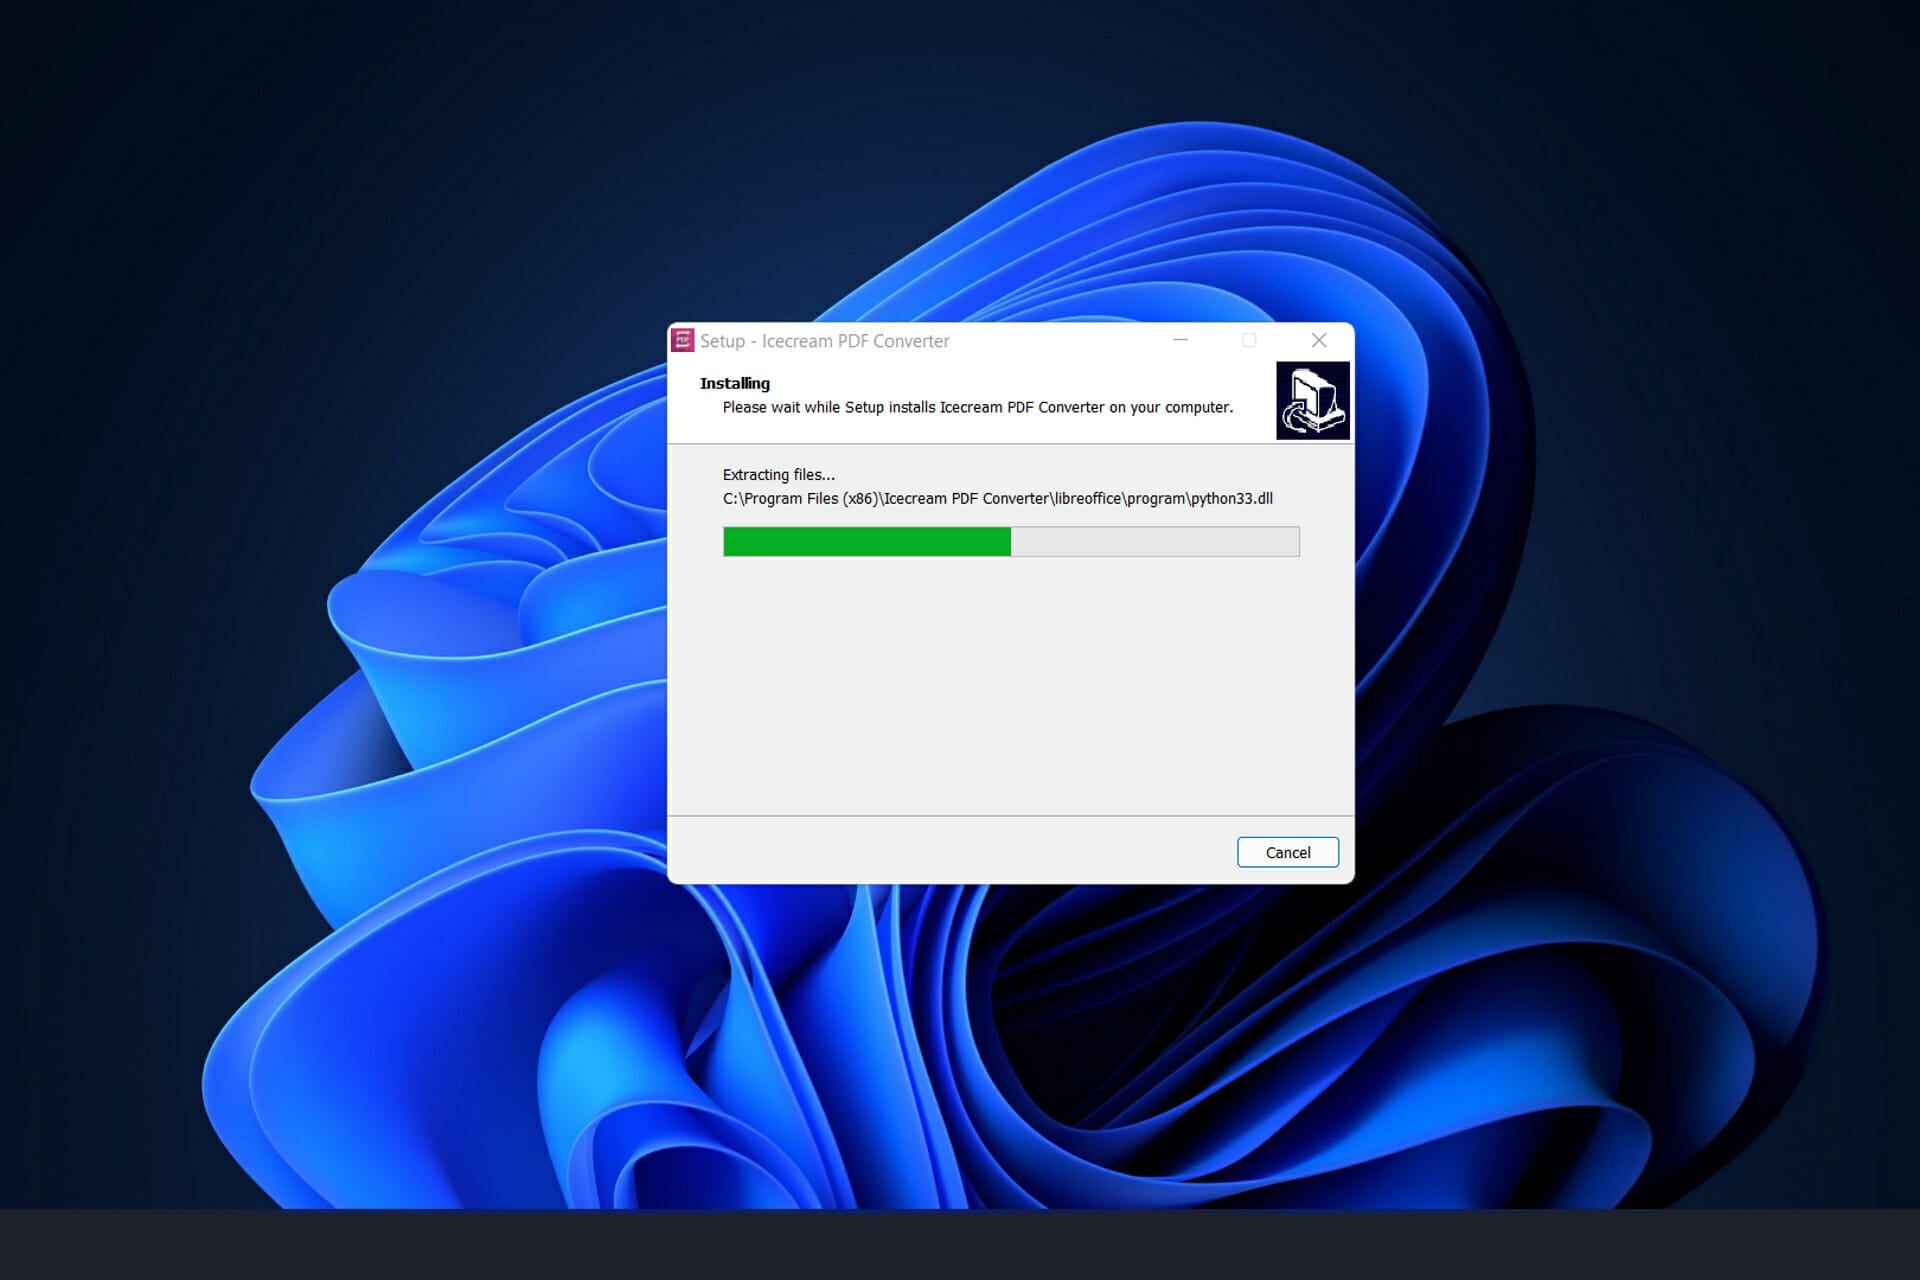The width and height of the screenshot is (1920, 1280).
Task: Click the Icecream PDF Converter title bar icon
Action: pyautogui.click(x=683, y=340)
